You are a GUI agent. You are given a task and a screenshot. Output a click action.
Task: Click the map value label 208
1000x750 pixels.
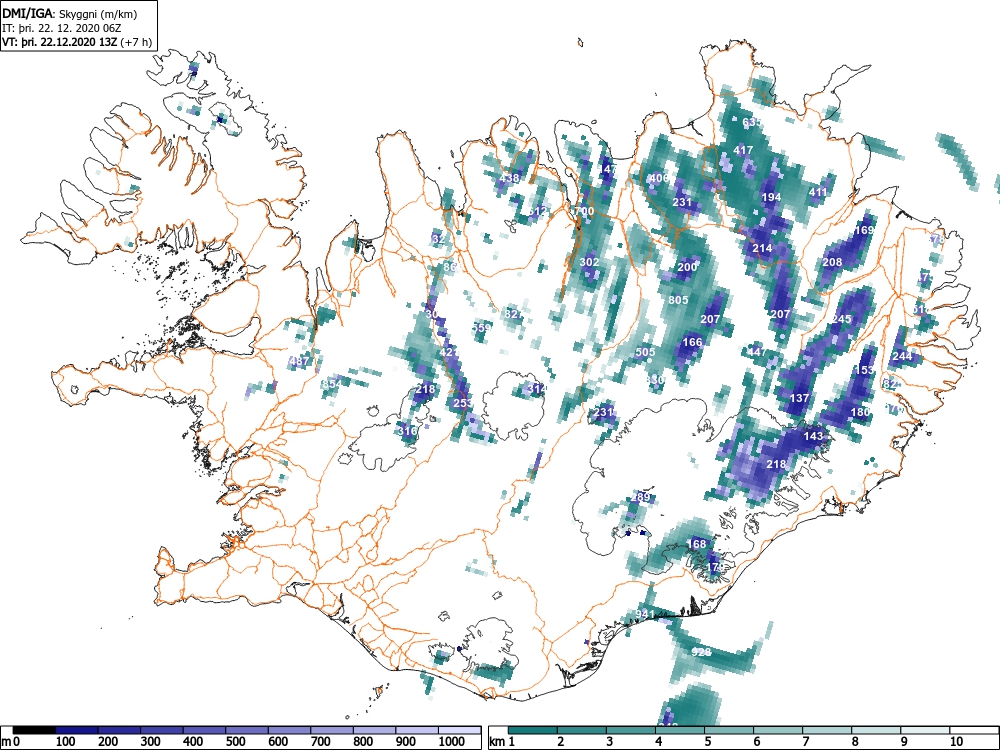832,262
